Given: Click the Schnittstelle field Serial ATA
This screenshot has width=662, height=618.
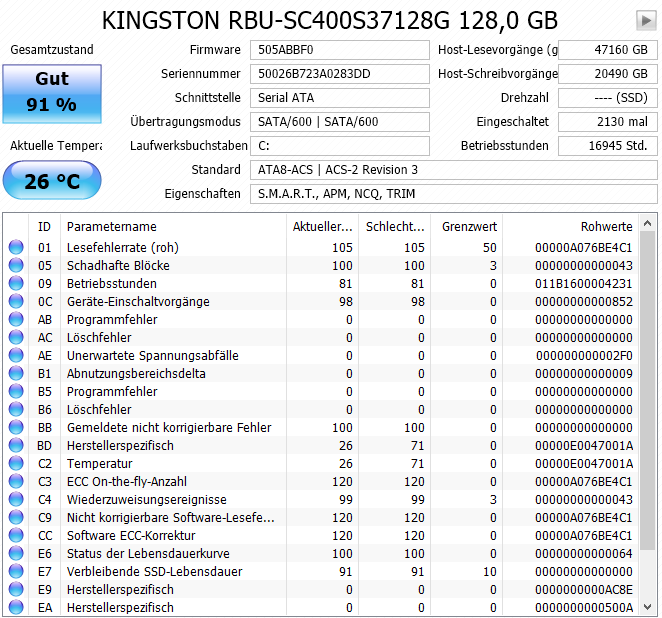Looking at the screenshot, I should [x=340, y=98].
